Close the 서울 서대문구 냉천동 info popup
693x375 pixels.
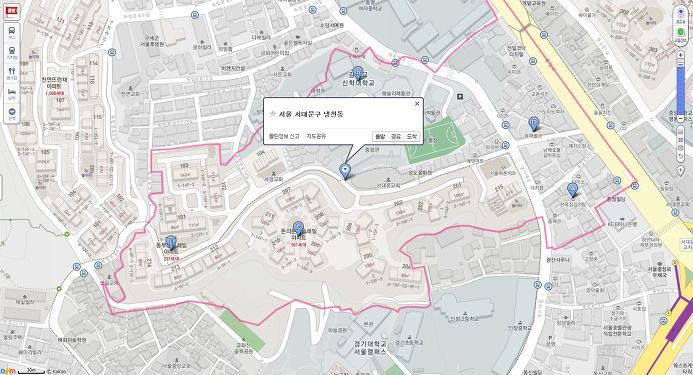417,104
